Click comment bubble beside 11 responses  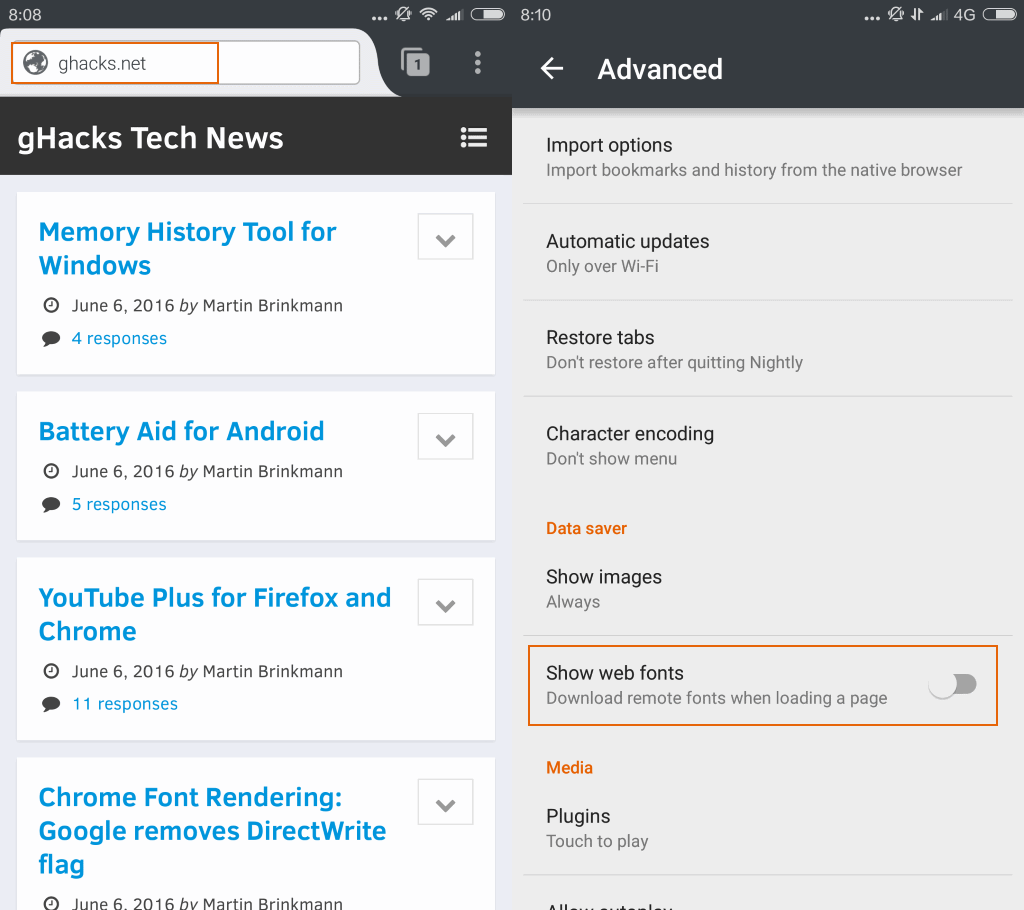click(51, 704)
